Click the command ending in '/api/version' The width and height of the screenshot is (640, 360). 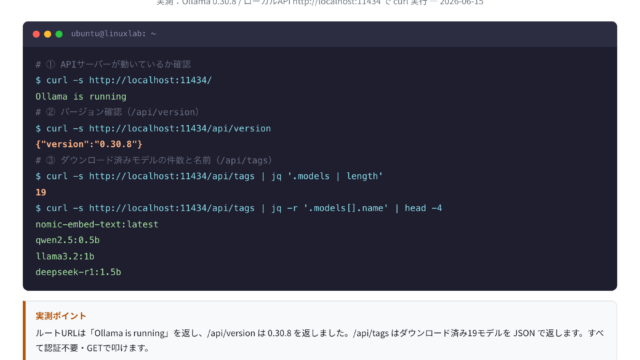pos(153,128)
